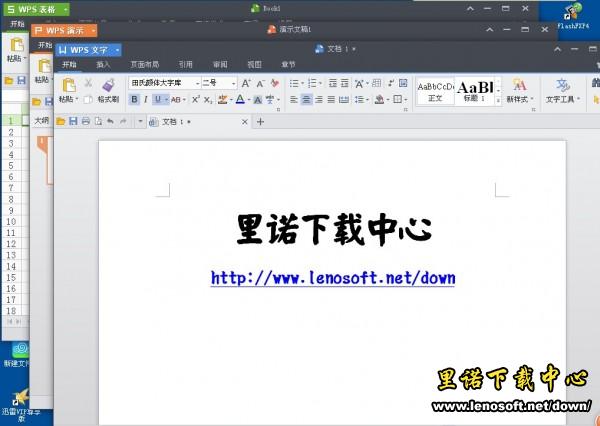This screenshot has width=600, height=426.
Task: Click the Cut scissors icon
Action: click(88, 83)
